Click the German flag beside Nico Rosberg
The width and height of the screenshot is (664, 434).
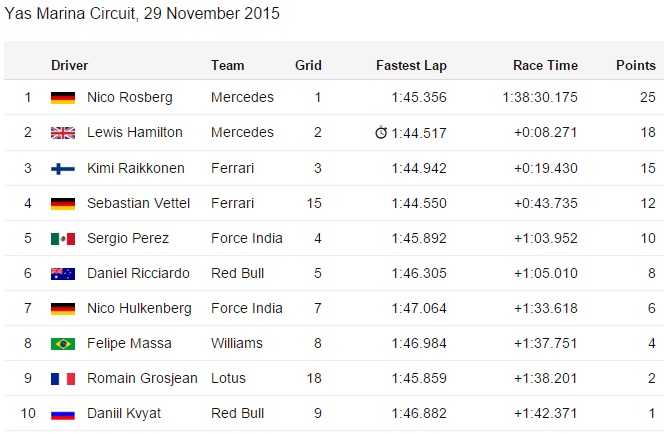point(63,98)
